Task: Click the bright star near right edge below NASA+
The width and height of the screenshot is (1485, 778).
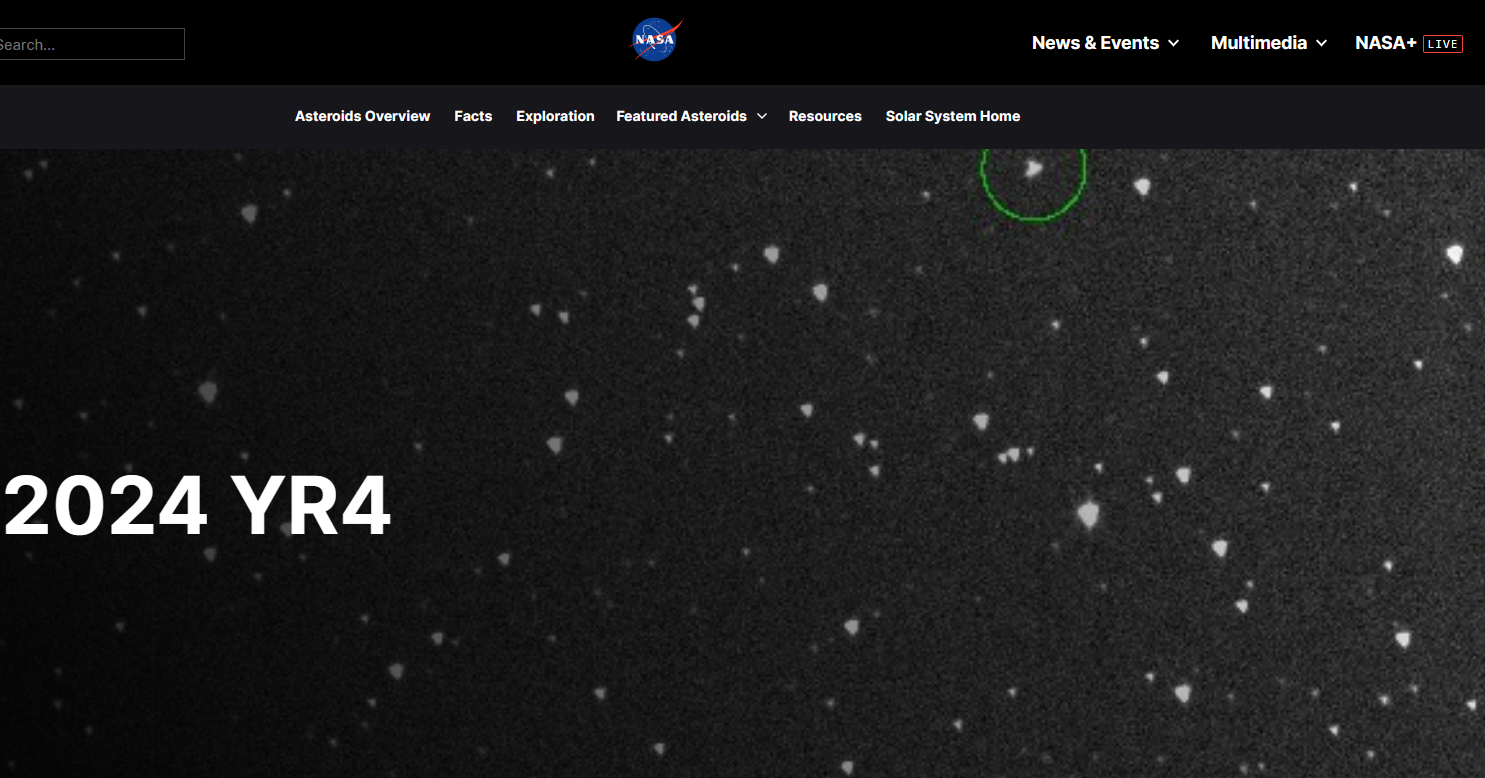Action: [1455, 255]
